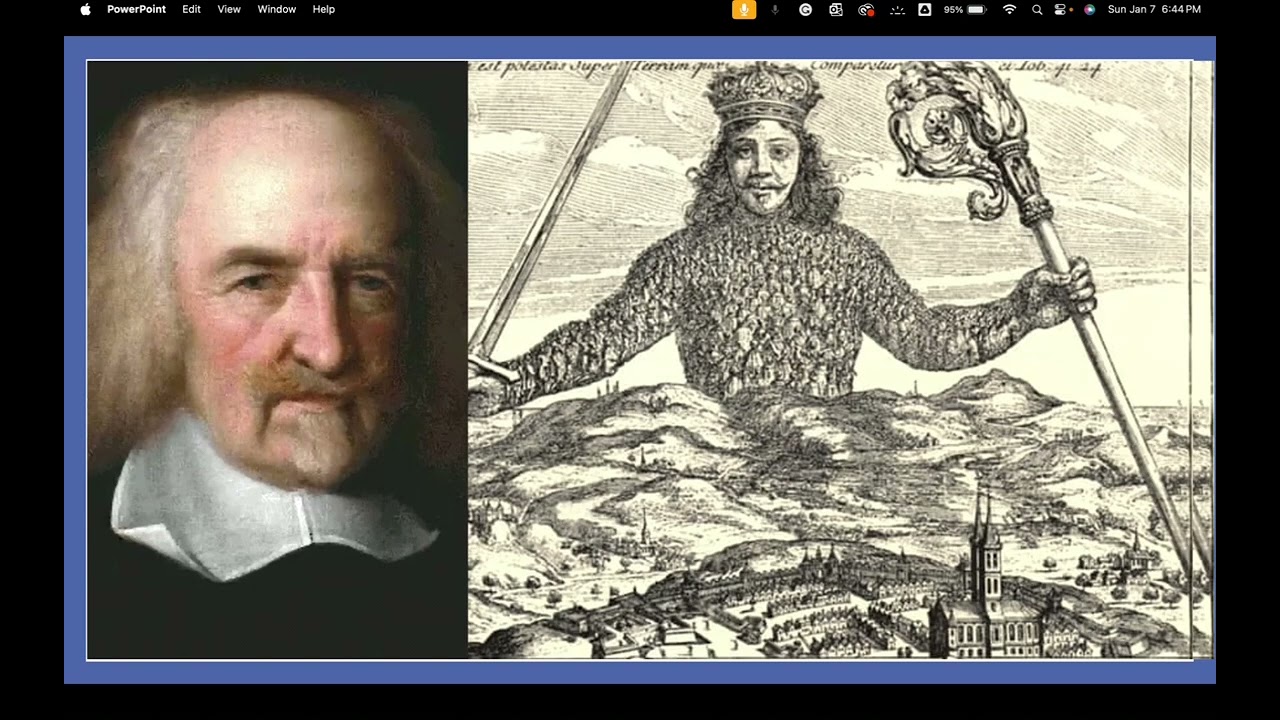
Task: Click the keyboard brightness menu bar icon
Action: [897, 9]
